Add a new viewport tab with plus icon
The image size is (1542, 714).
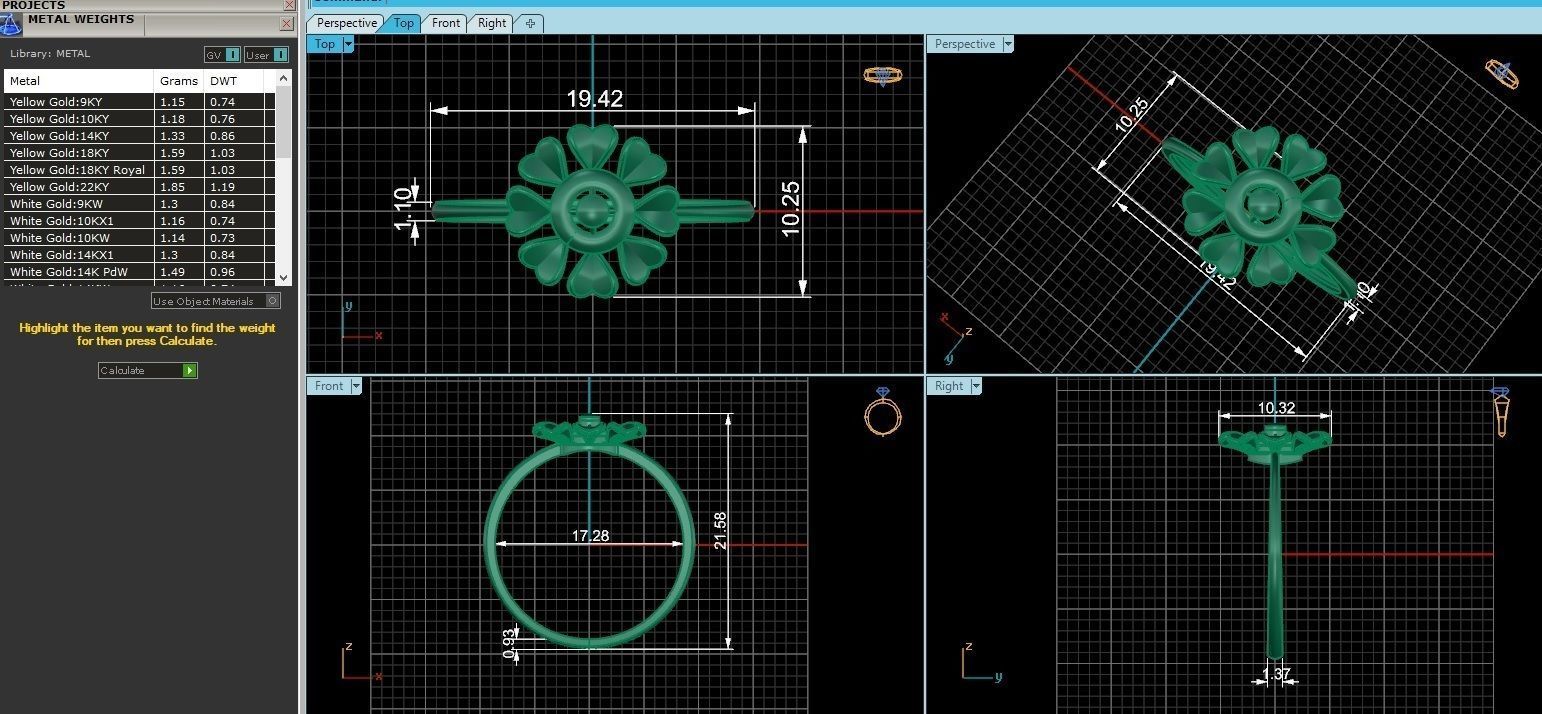click(530, 23)
